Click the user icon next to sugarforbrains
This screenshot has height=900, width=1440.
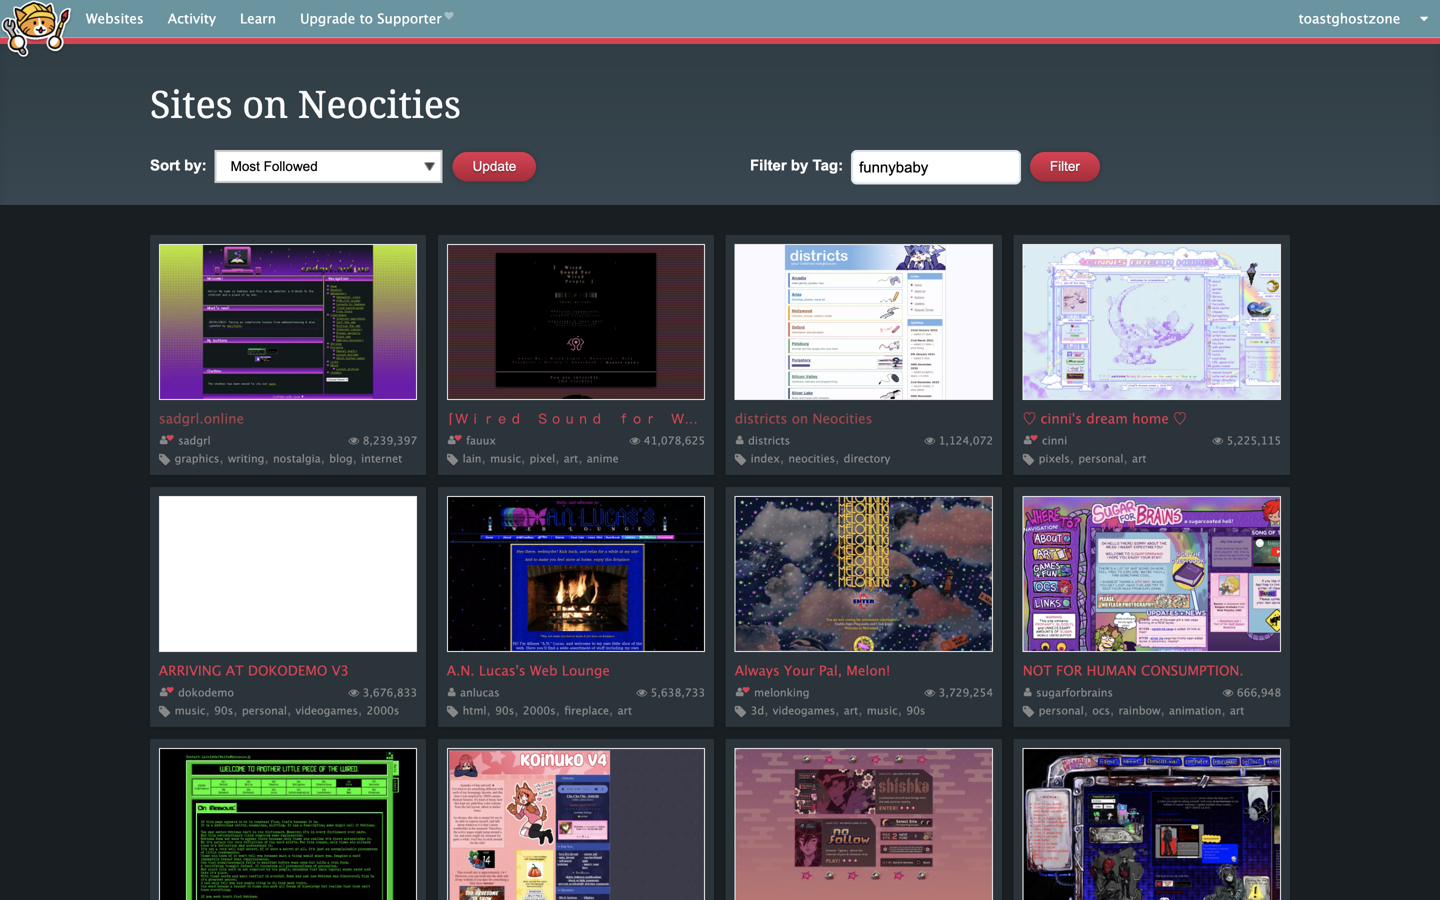point(1028,692)
